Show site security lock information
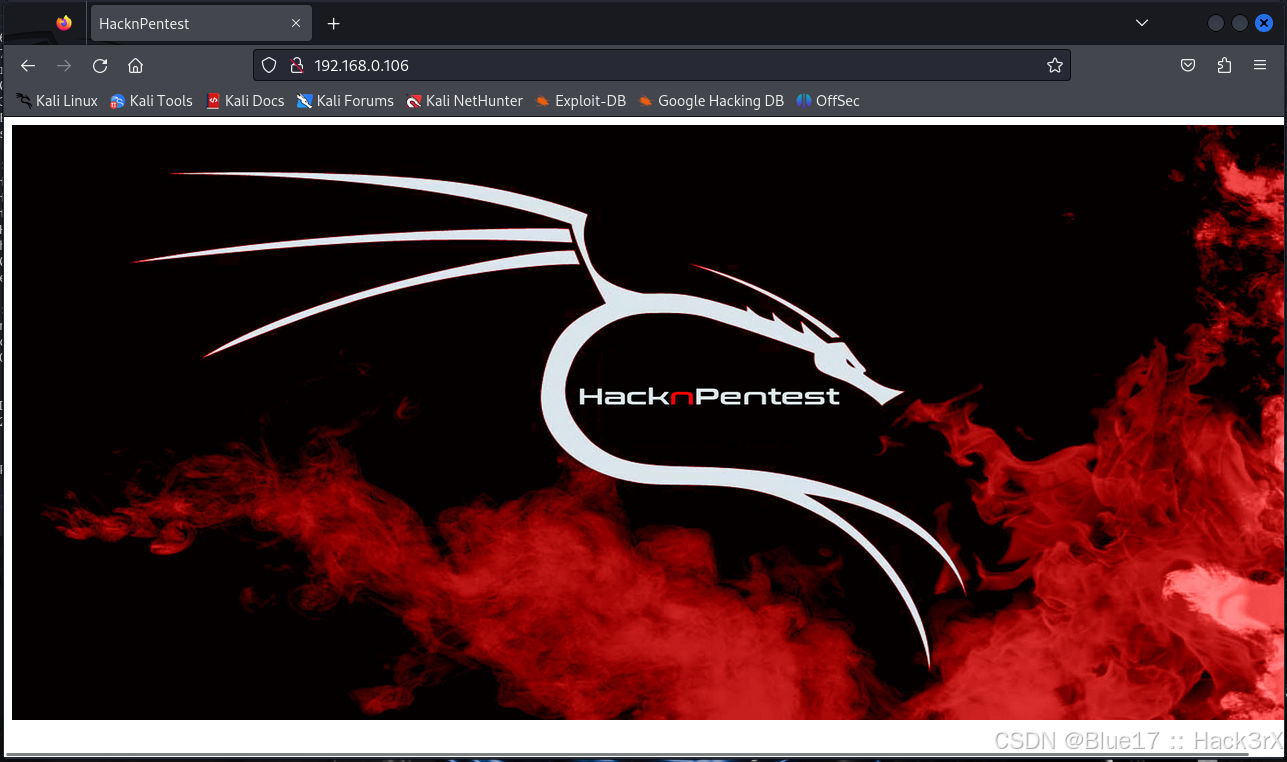Image resolution: width=1287 pixels, height=762 pixels. [x=296, y=65]
